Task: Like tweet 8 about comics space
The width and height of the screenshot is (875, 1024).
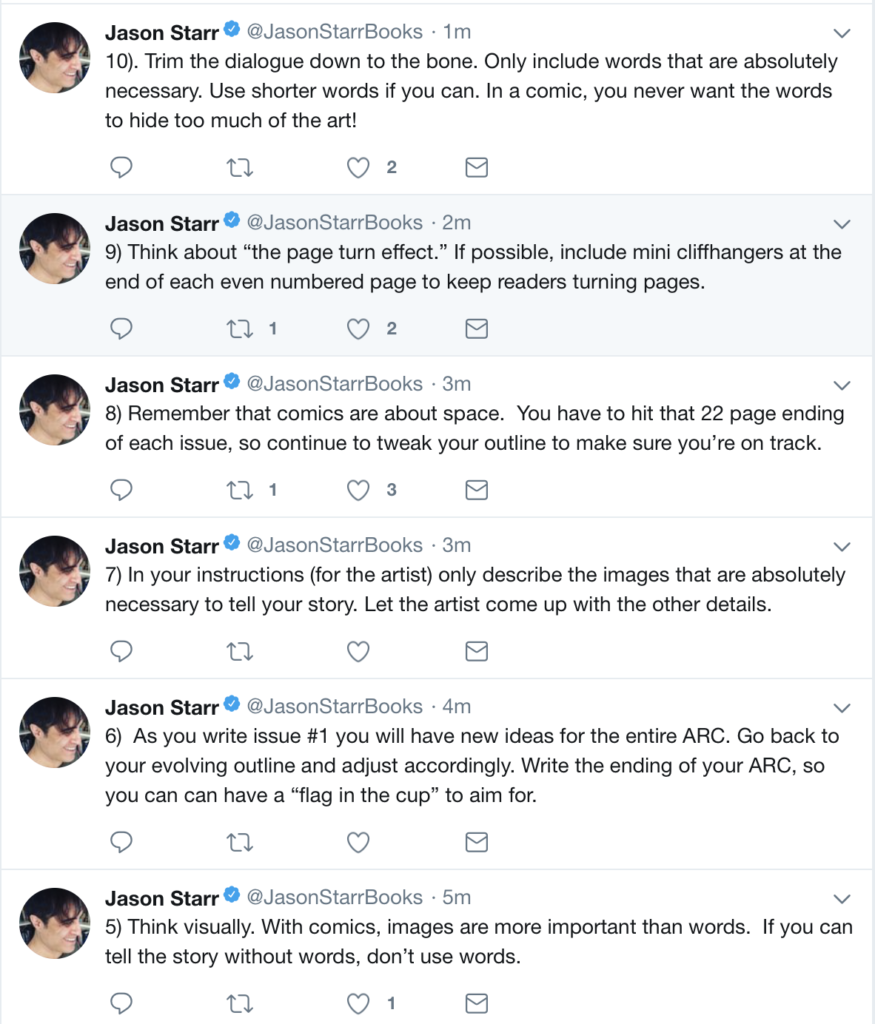Action: tap(358, 490)
